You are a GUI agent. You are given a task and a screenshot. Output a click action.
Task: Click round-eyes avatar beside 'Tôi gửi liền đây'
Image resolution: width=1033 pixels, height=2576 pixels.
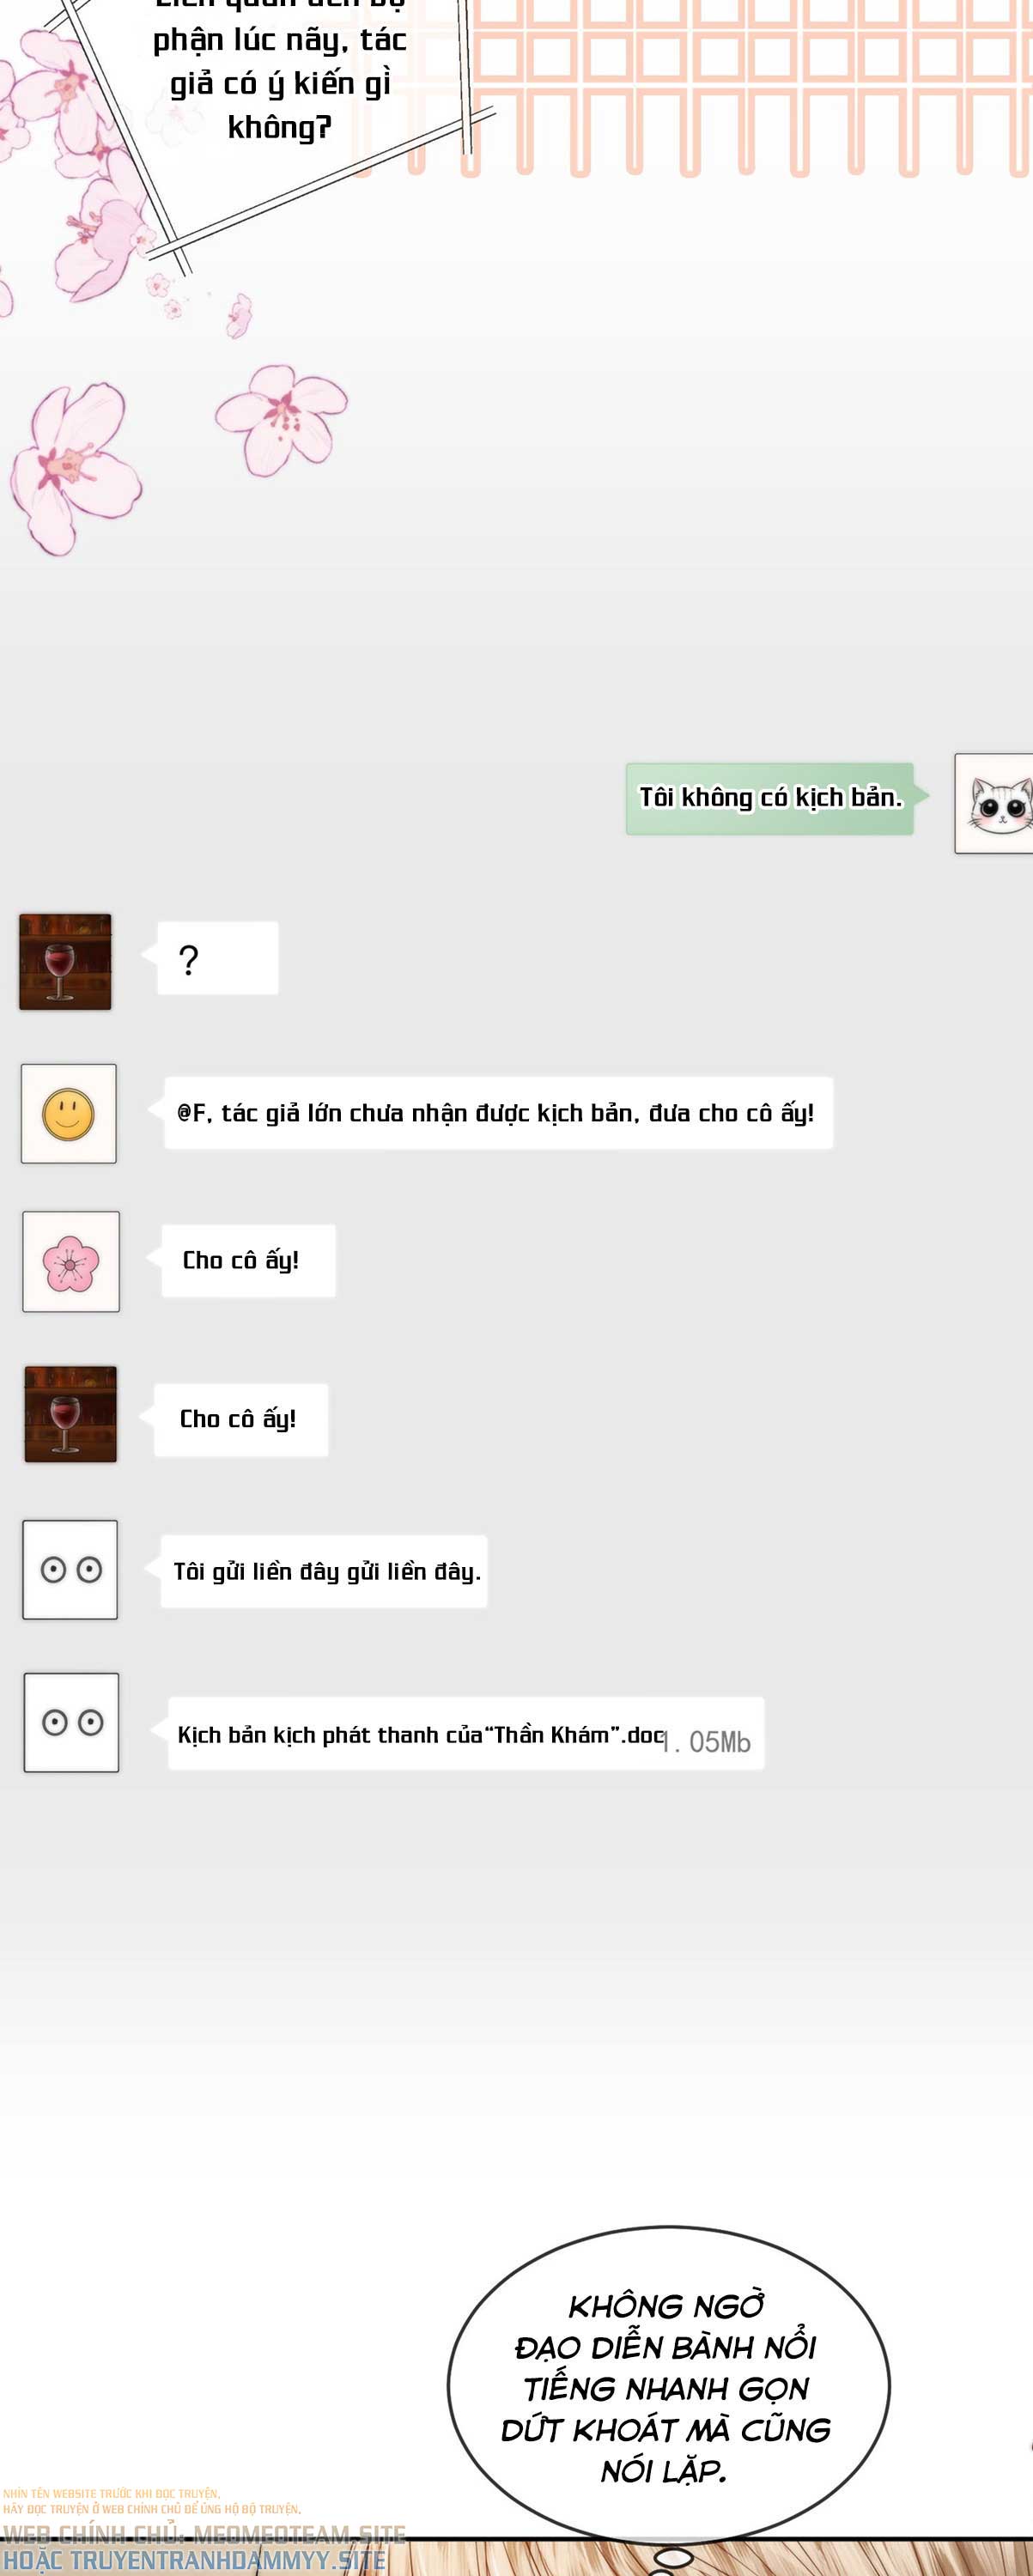70,1569
